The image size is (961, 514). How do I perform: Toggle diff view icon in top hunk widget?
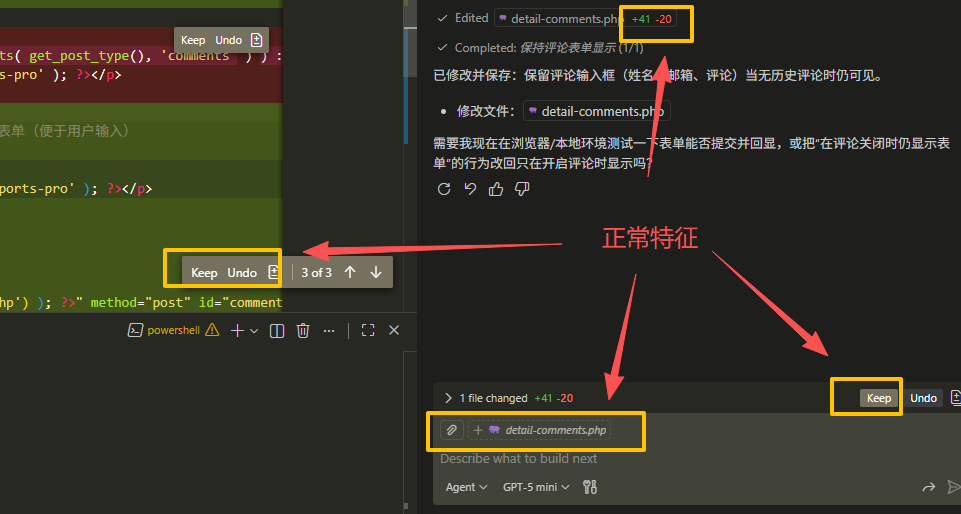click(256, 40)
